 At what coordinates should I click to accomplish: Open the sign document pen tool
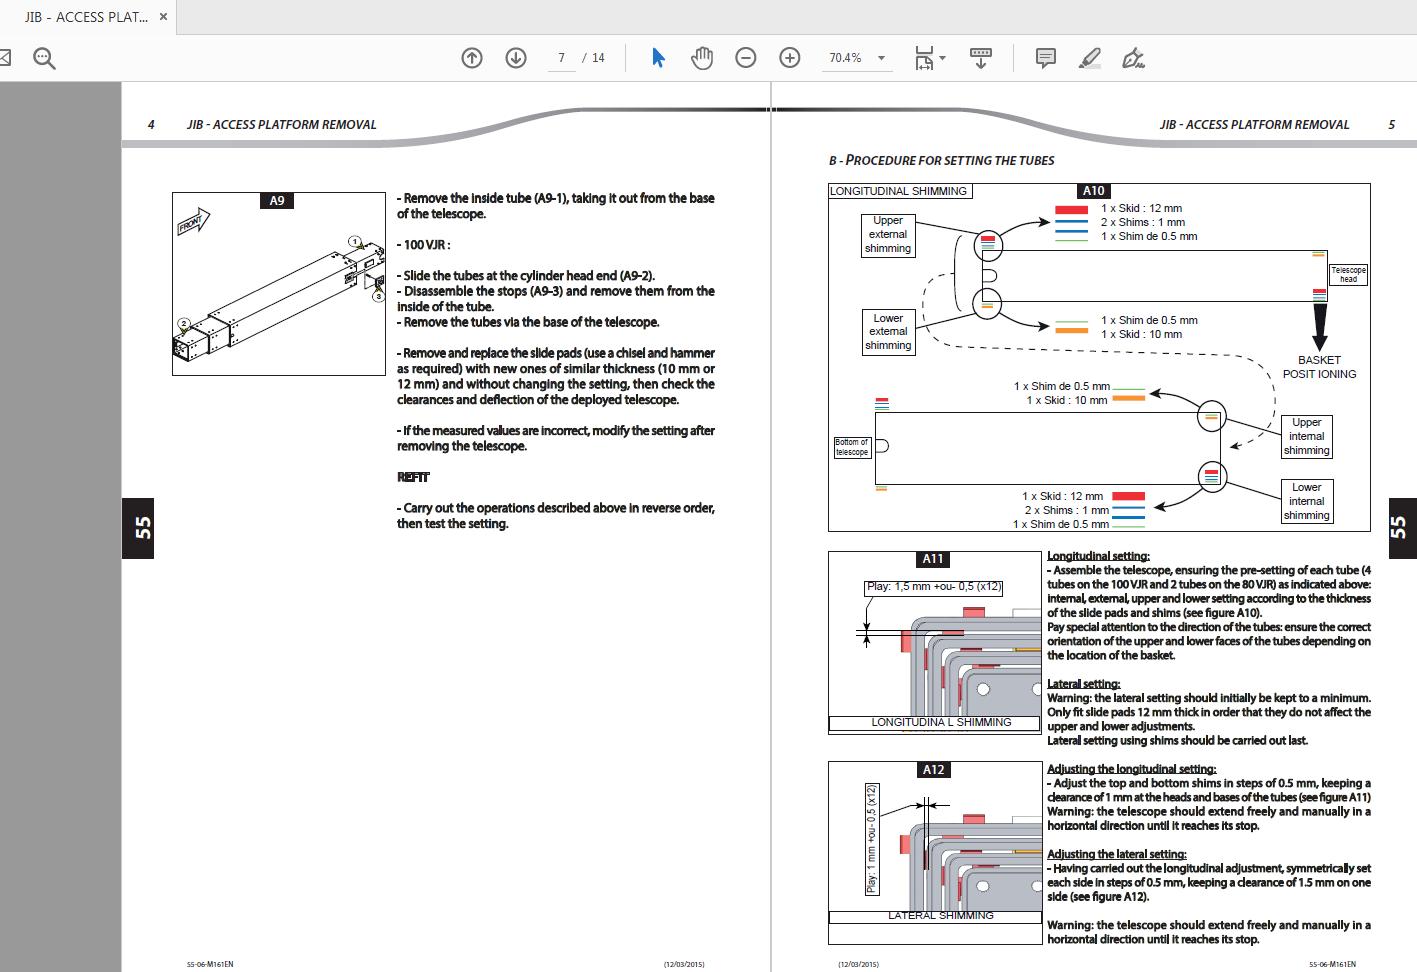(x=1133, y=58)
